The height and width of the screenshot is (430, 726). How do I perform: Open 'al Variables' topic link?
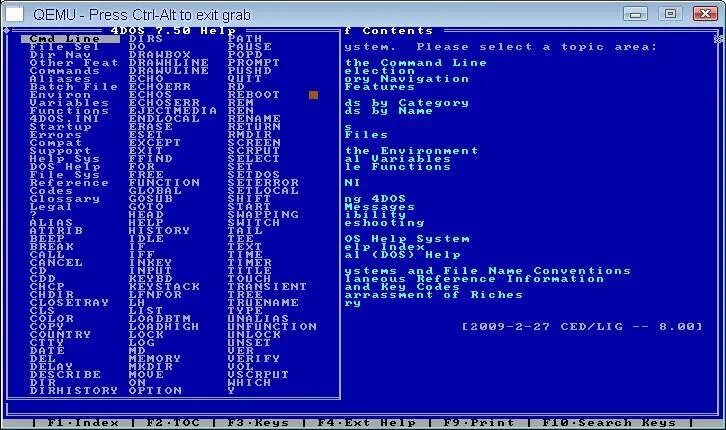point(398,159)
